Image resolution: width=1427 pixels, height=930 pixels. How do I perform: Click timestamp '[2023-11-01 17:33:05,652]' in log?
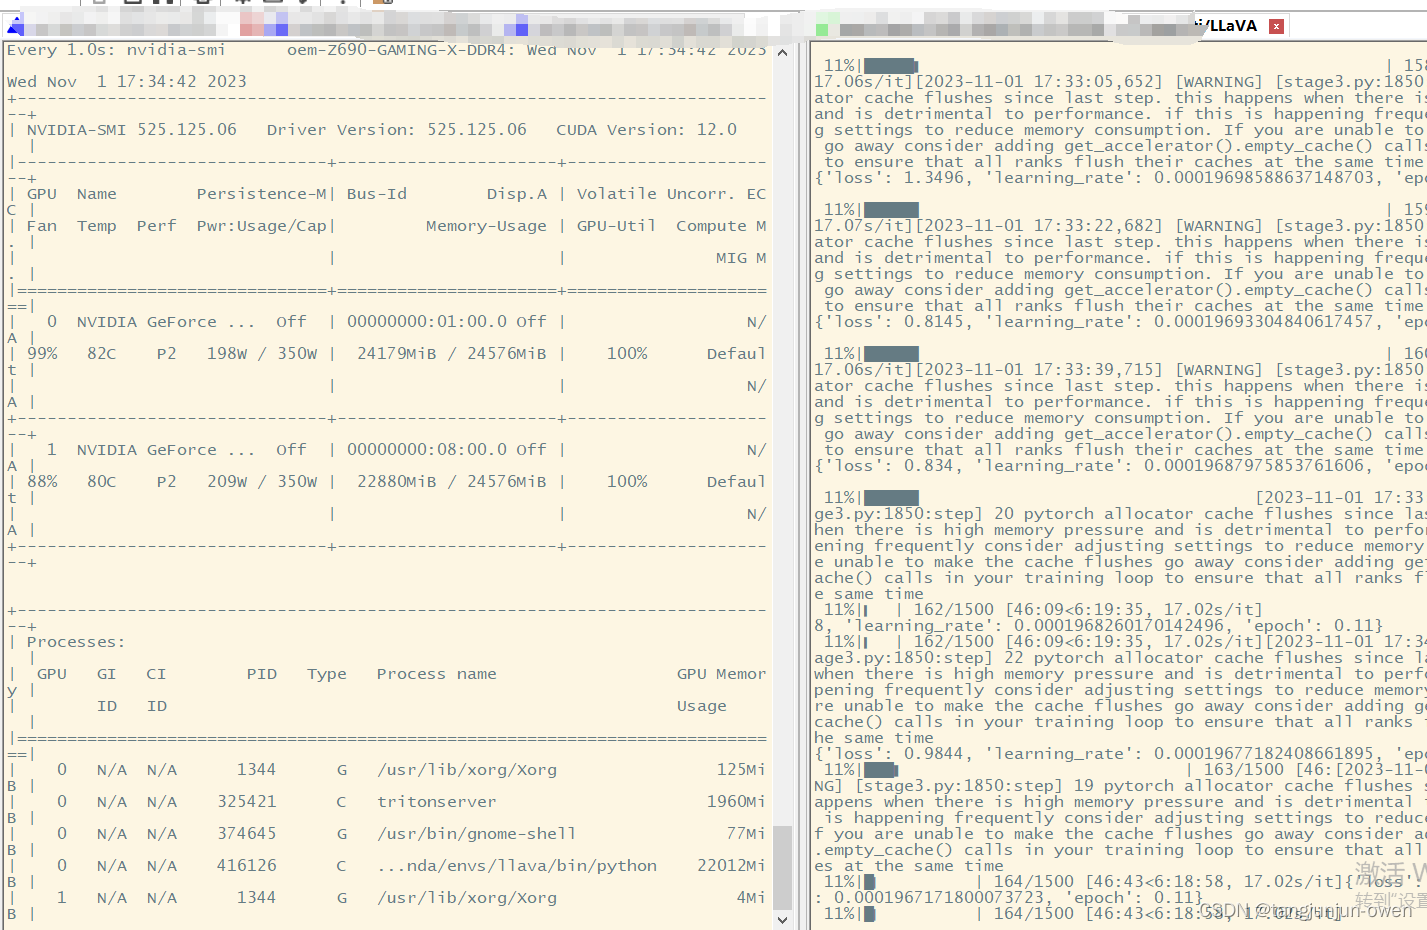point(1040,82)
